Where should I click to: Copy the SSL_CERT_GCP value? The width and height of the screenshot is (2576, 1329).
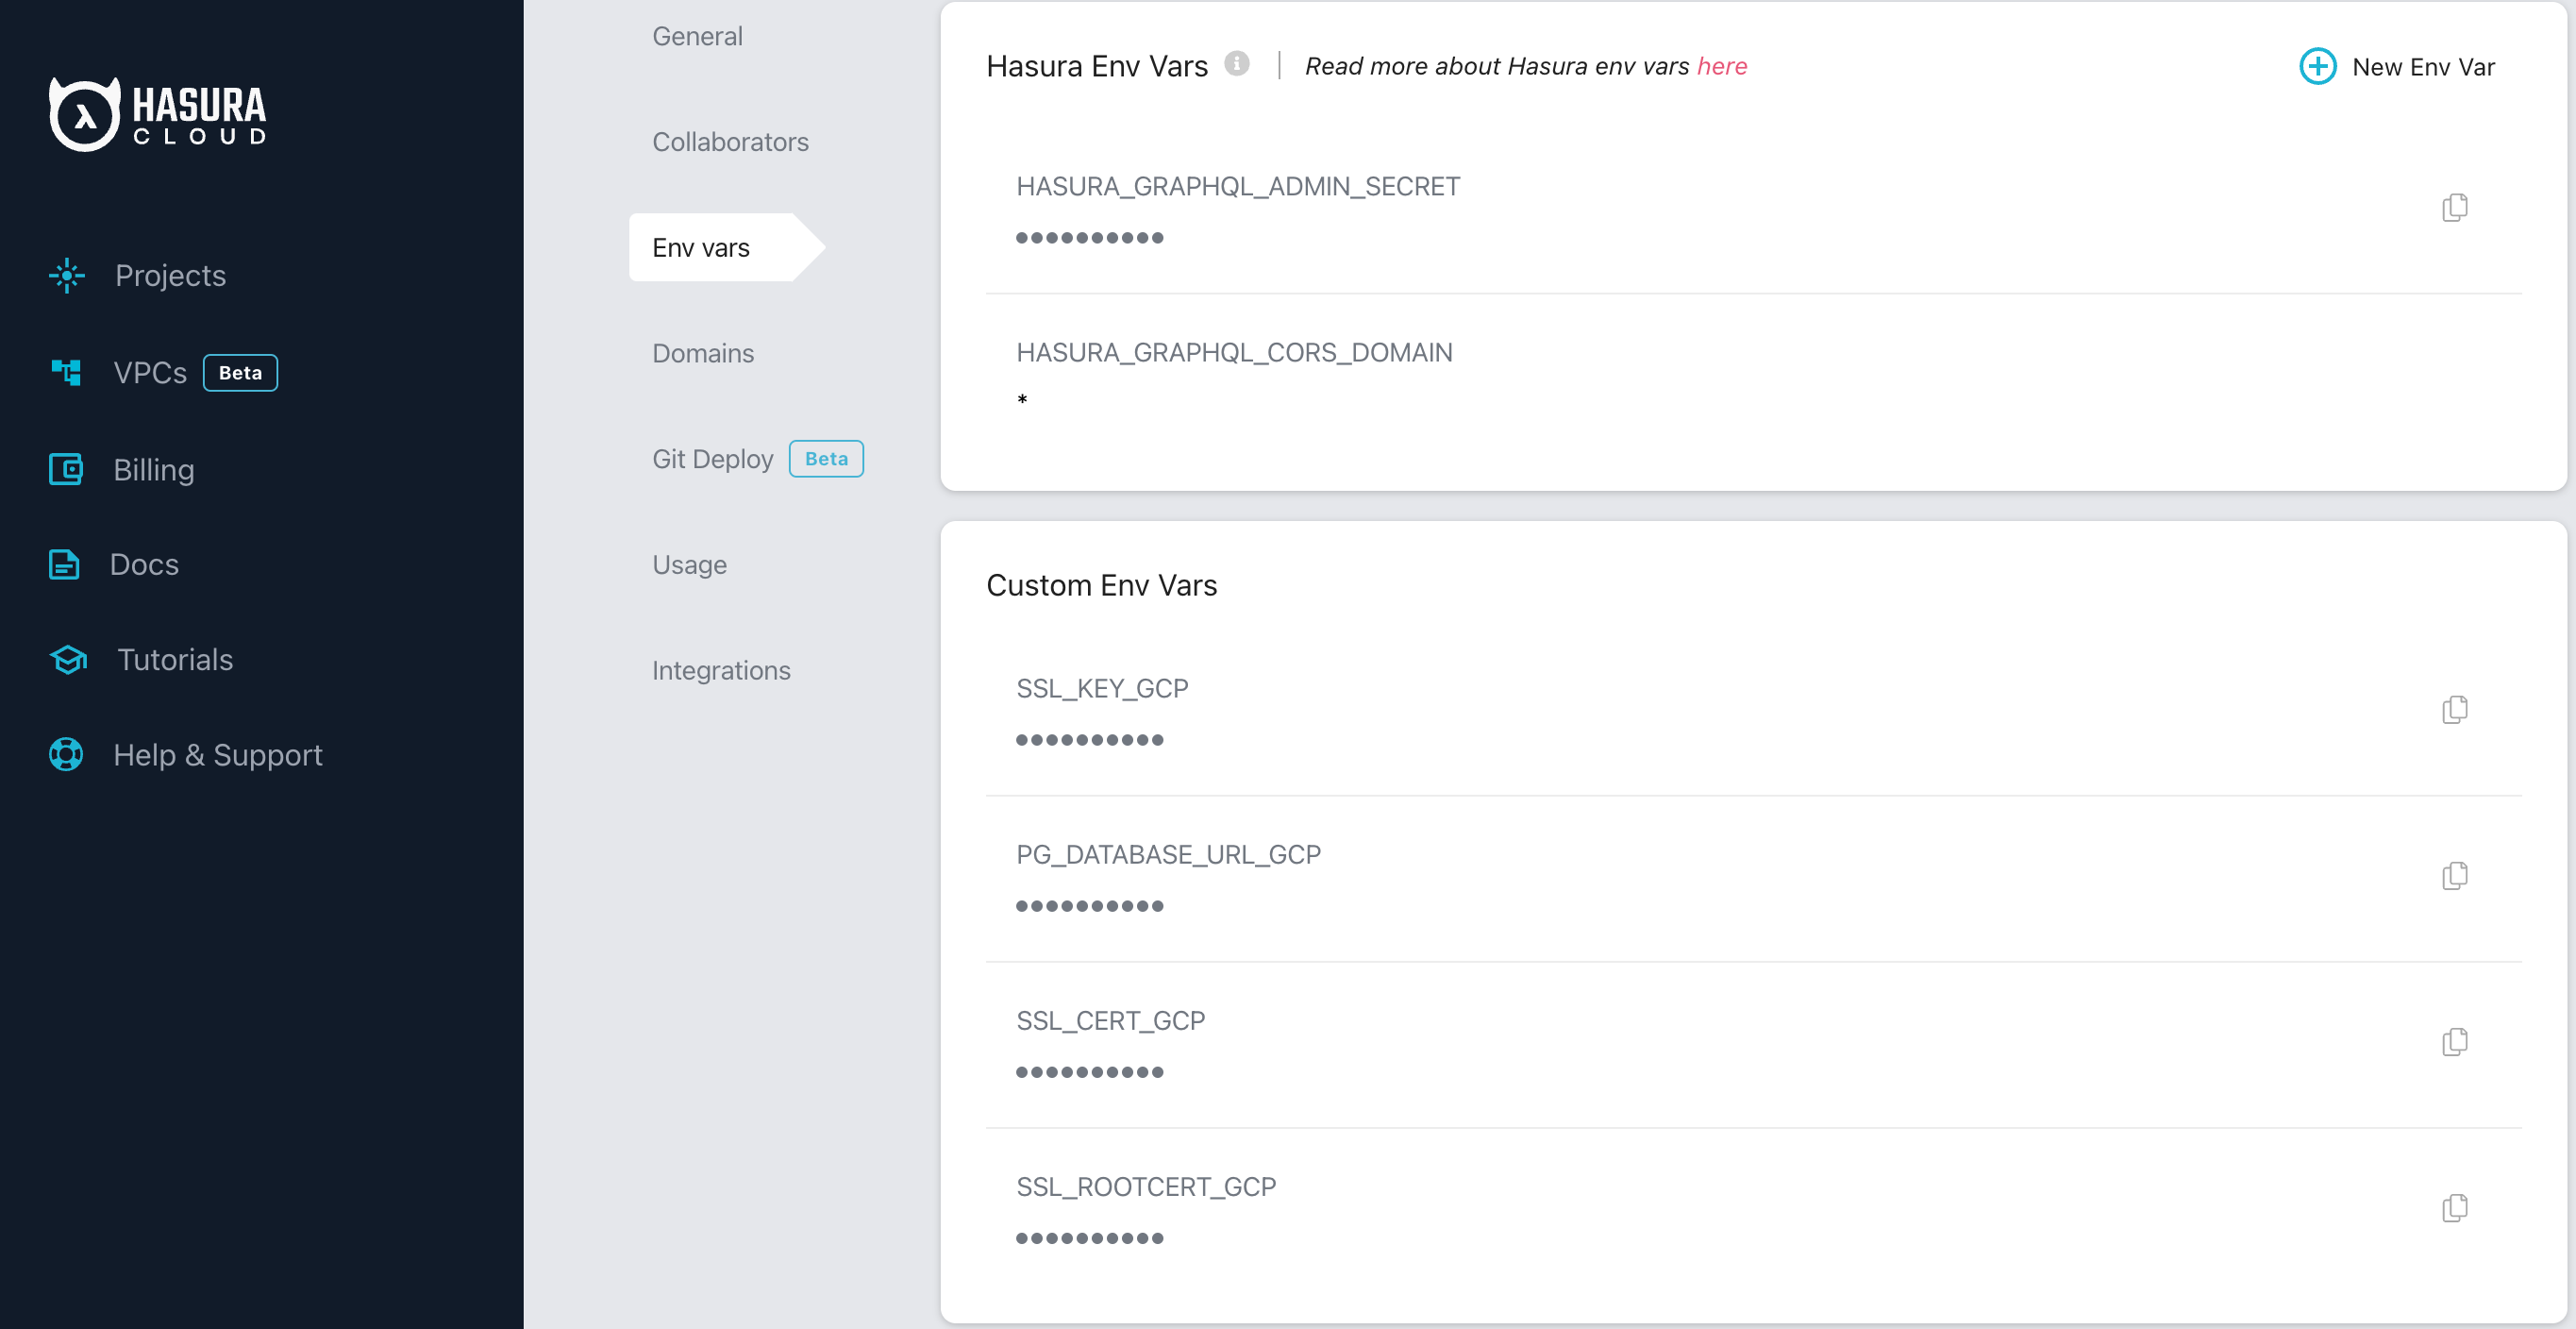click(x=2456, y=1042)
